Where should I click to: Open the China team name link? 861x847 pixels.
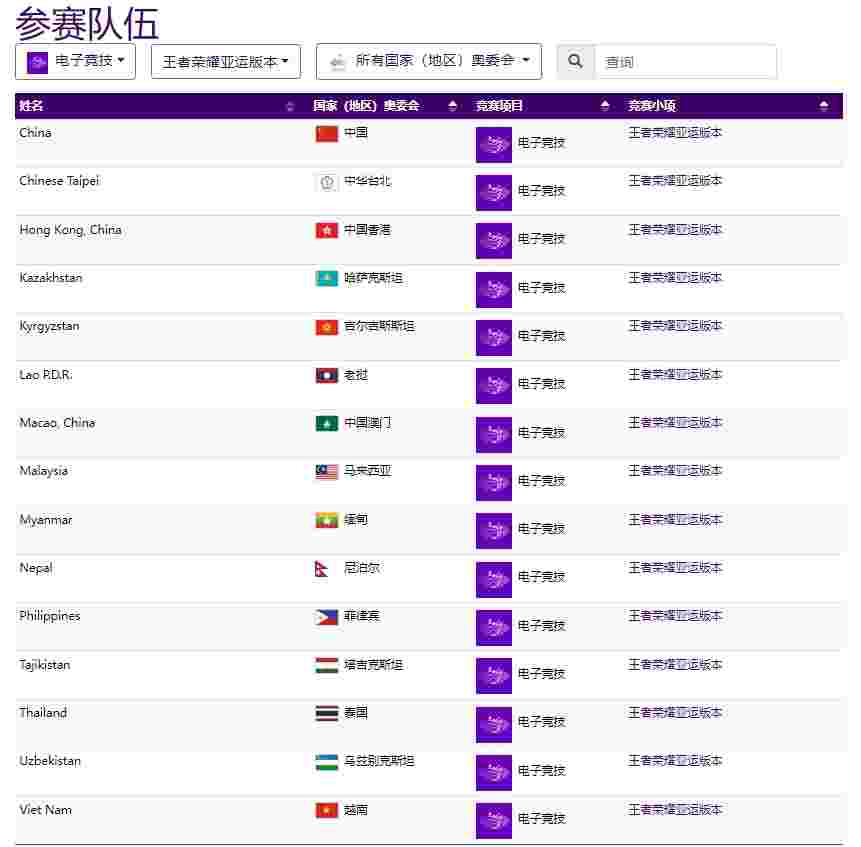tap(35, 133)
